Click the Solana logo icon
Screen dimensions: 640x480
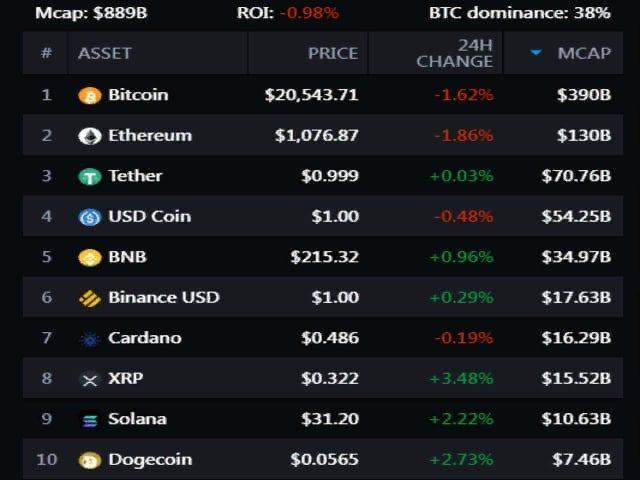coord(90,419)
